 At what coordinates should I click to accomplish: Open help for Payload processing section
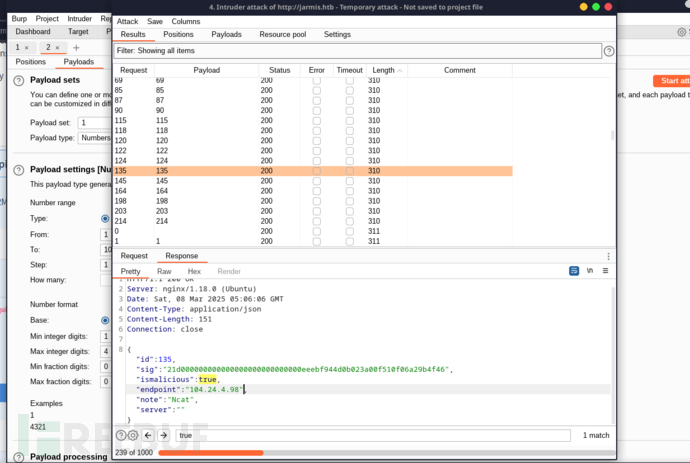18,457
